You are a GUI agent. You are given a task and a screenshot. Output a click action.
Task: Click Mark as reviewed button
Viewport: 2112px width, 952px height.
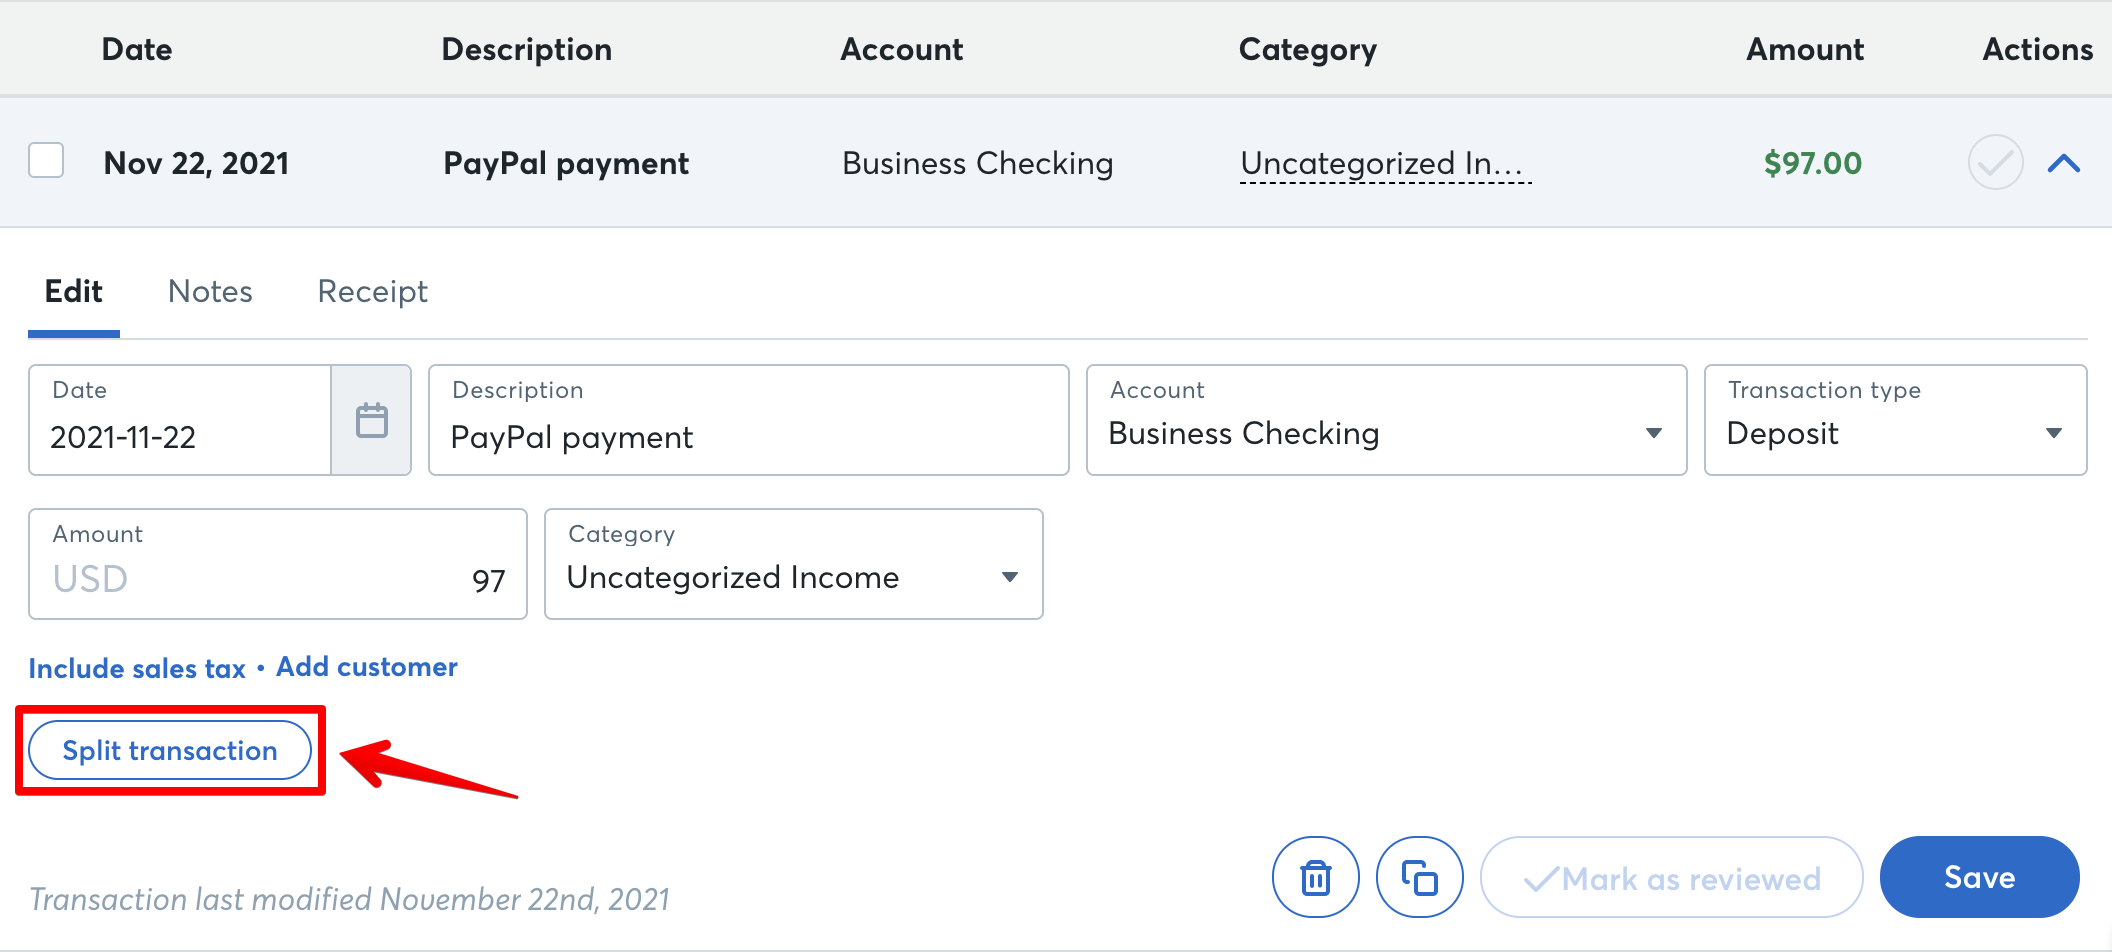(1671, 878)
